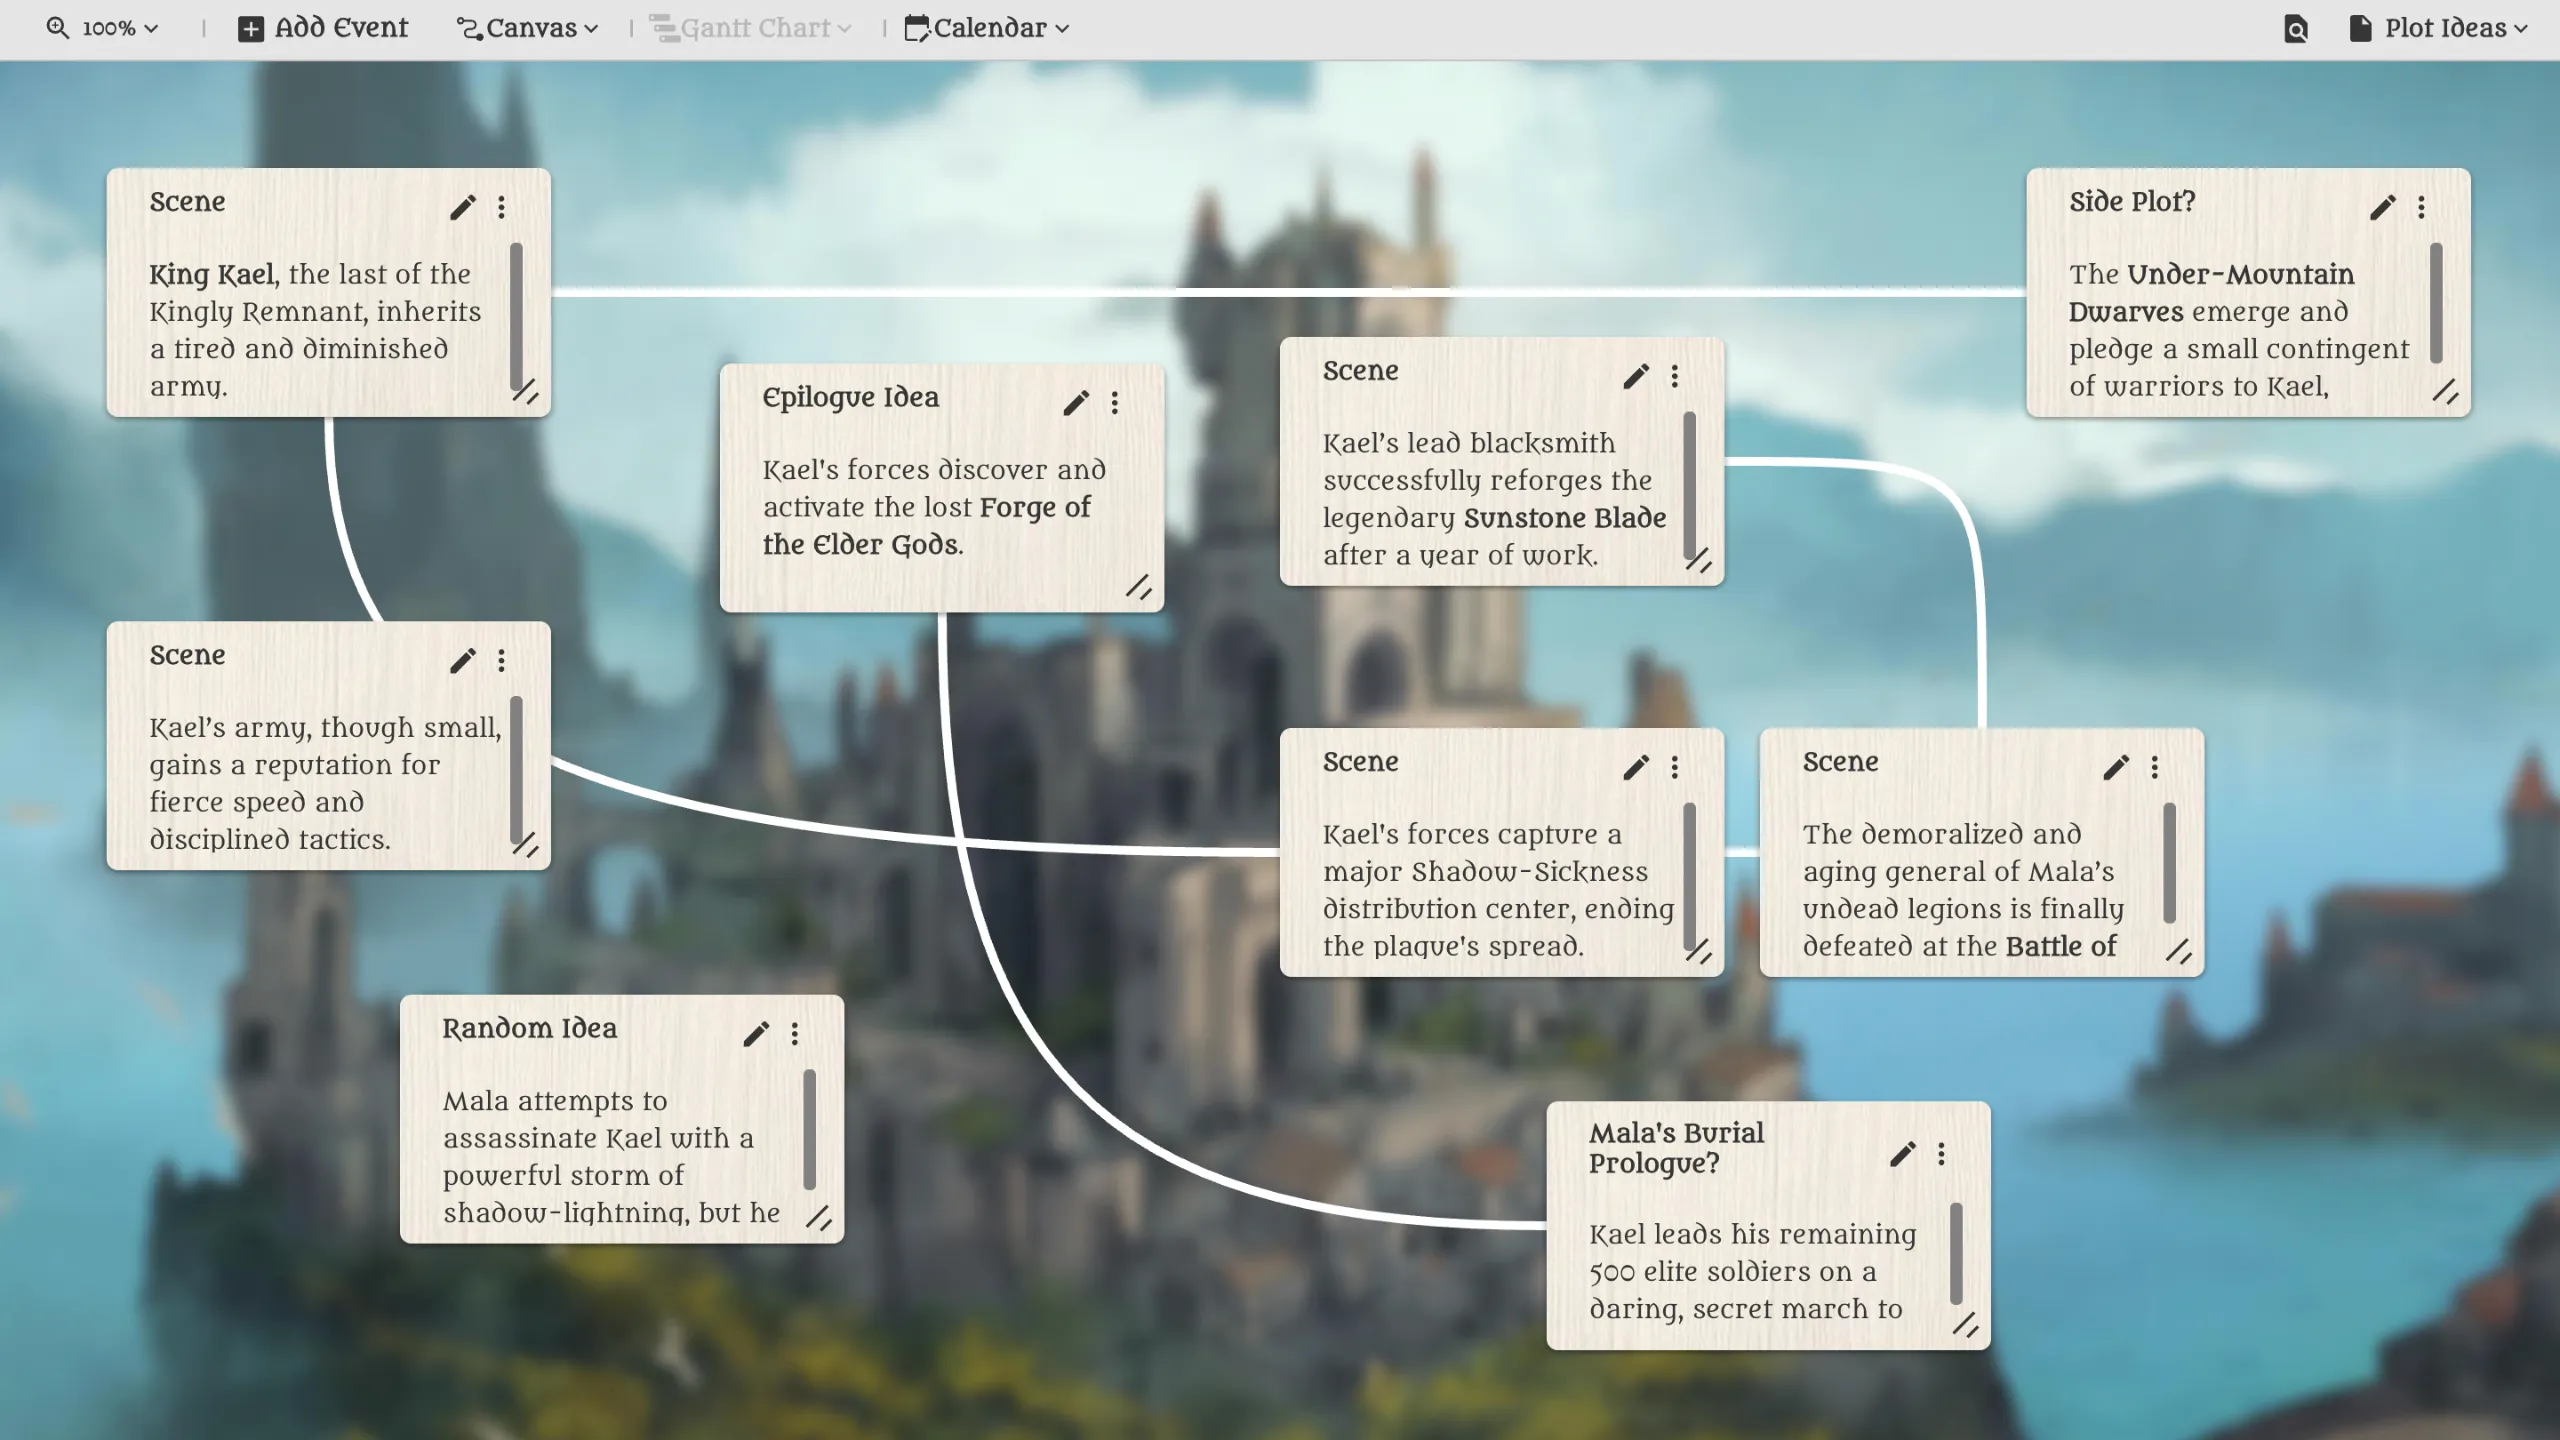Click the Side Plot? card's scrollbar
The height and width of the screenshot is (1440, 2560).
coord(2436,303)
